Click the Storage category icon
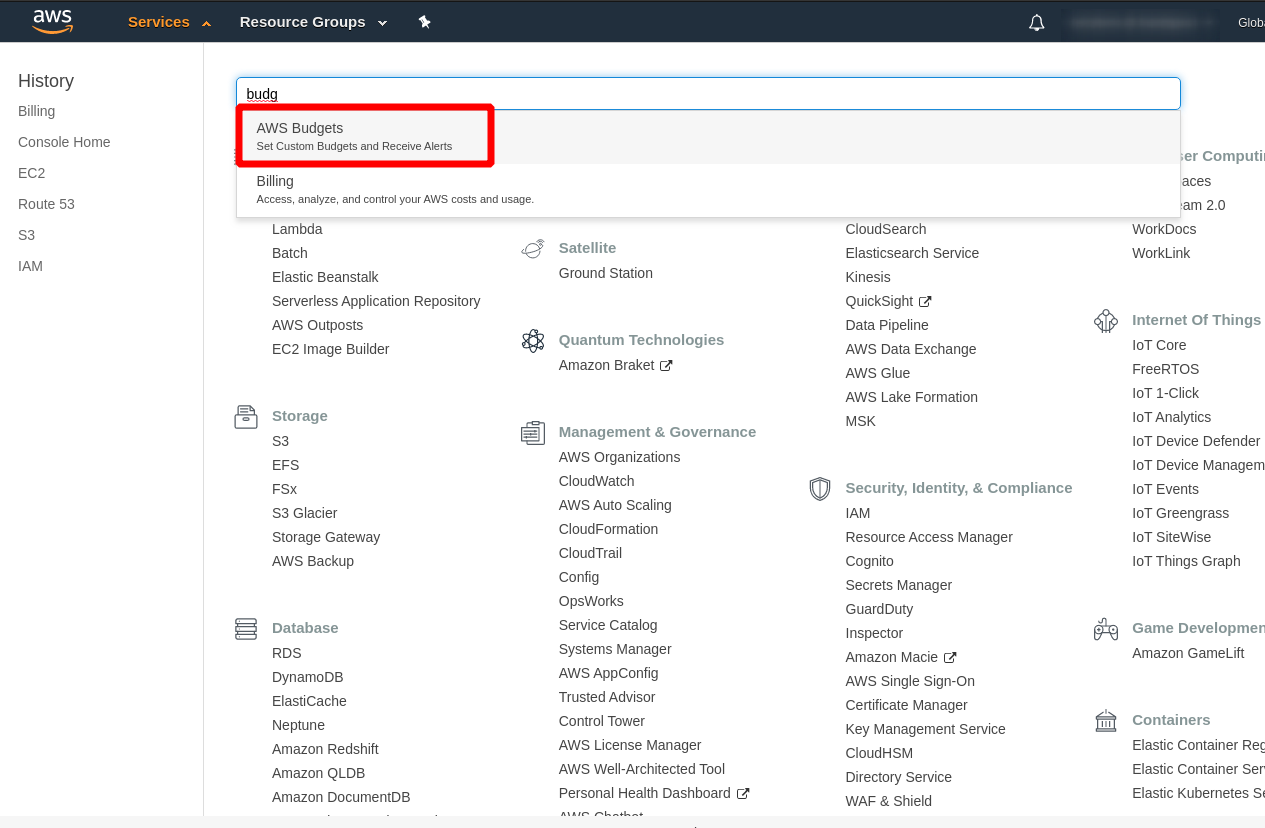This screenshot has height=828, width=1265. pos(246,416)
